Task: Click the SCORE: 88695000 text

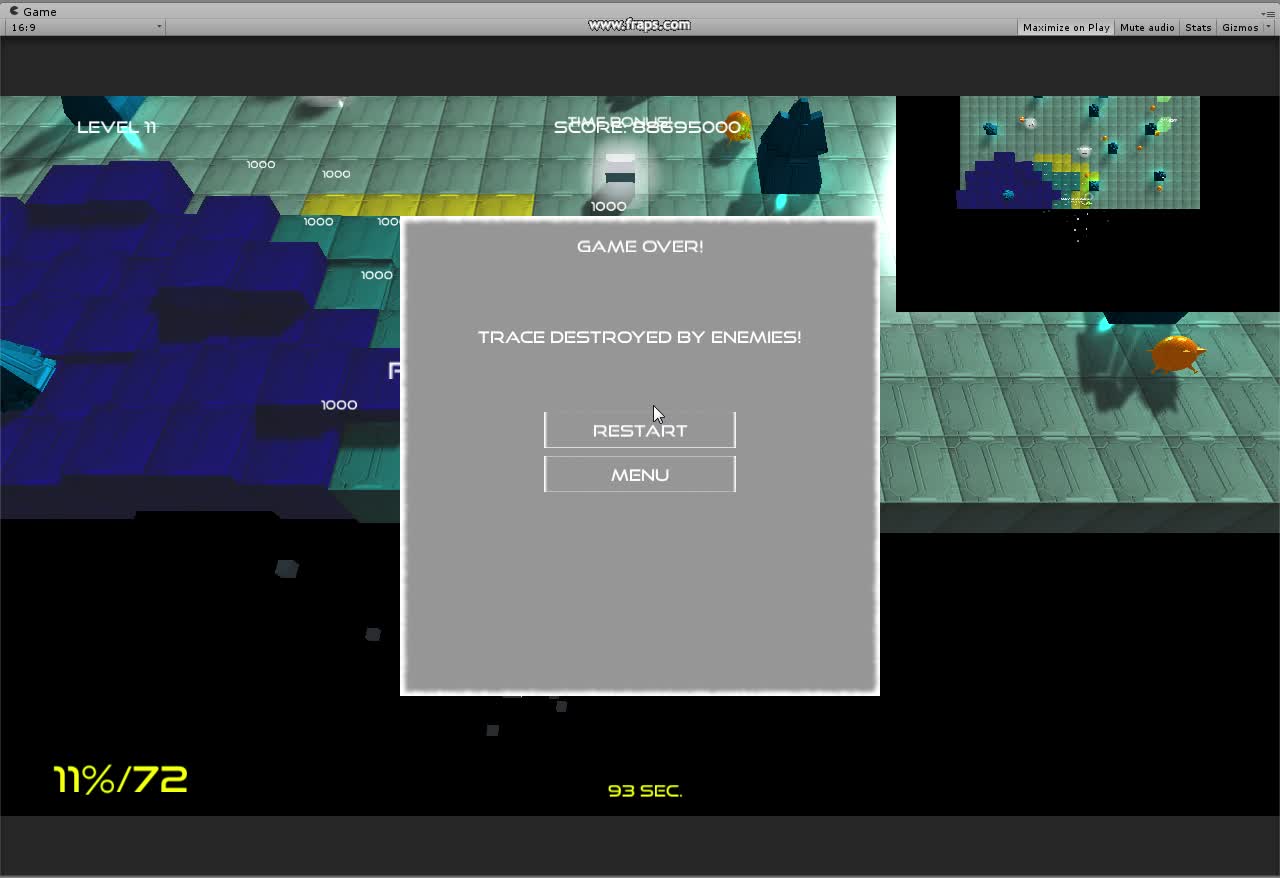Action: tap(647, 127)
